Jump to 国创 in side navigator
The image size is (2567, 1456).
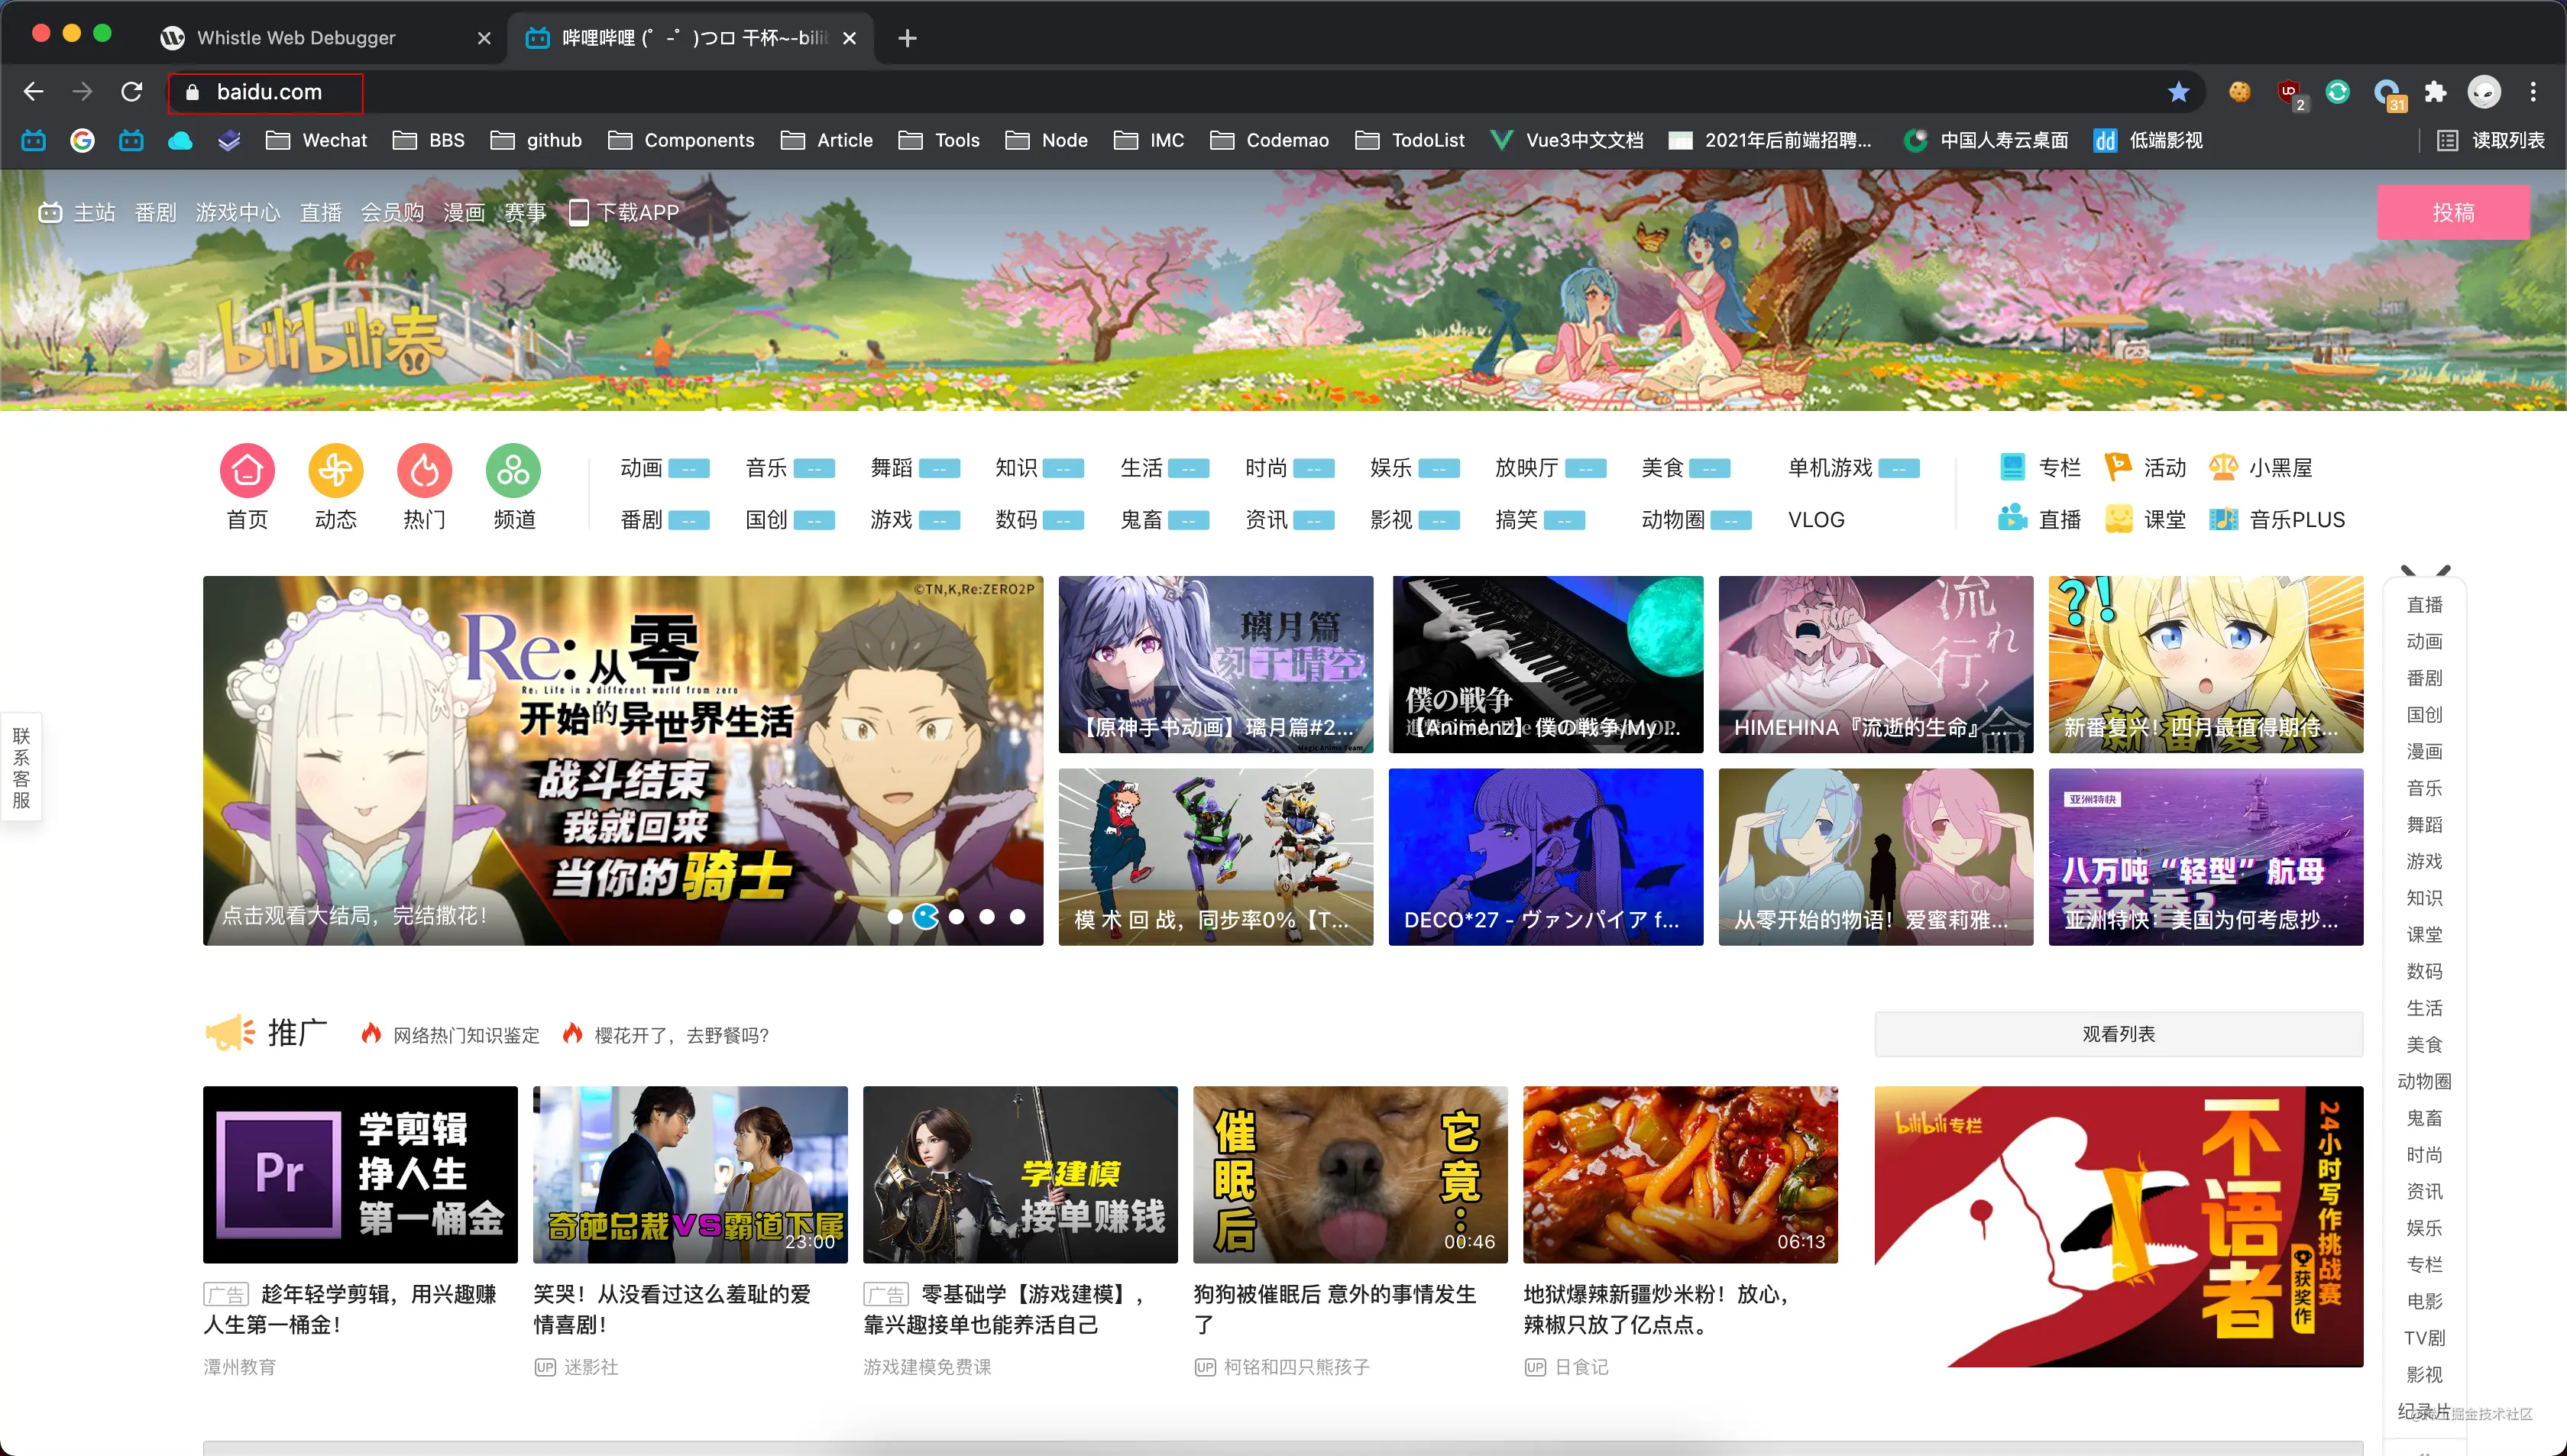click(2424, 714)
